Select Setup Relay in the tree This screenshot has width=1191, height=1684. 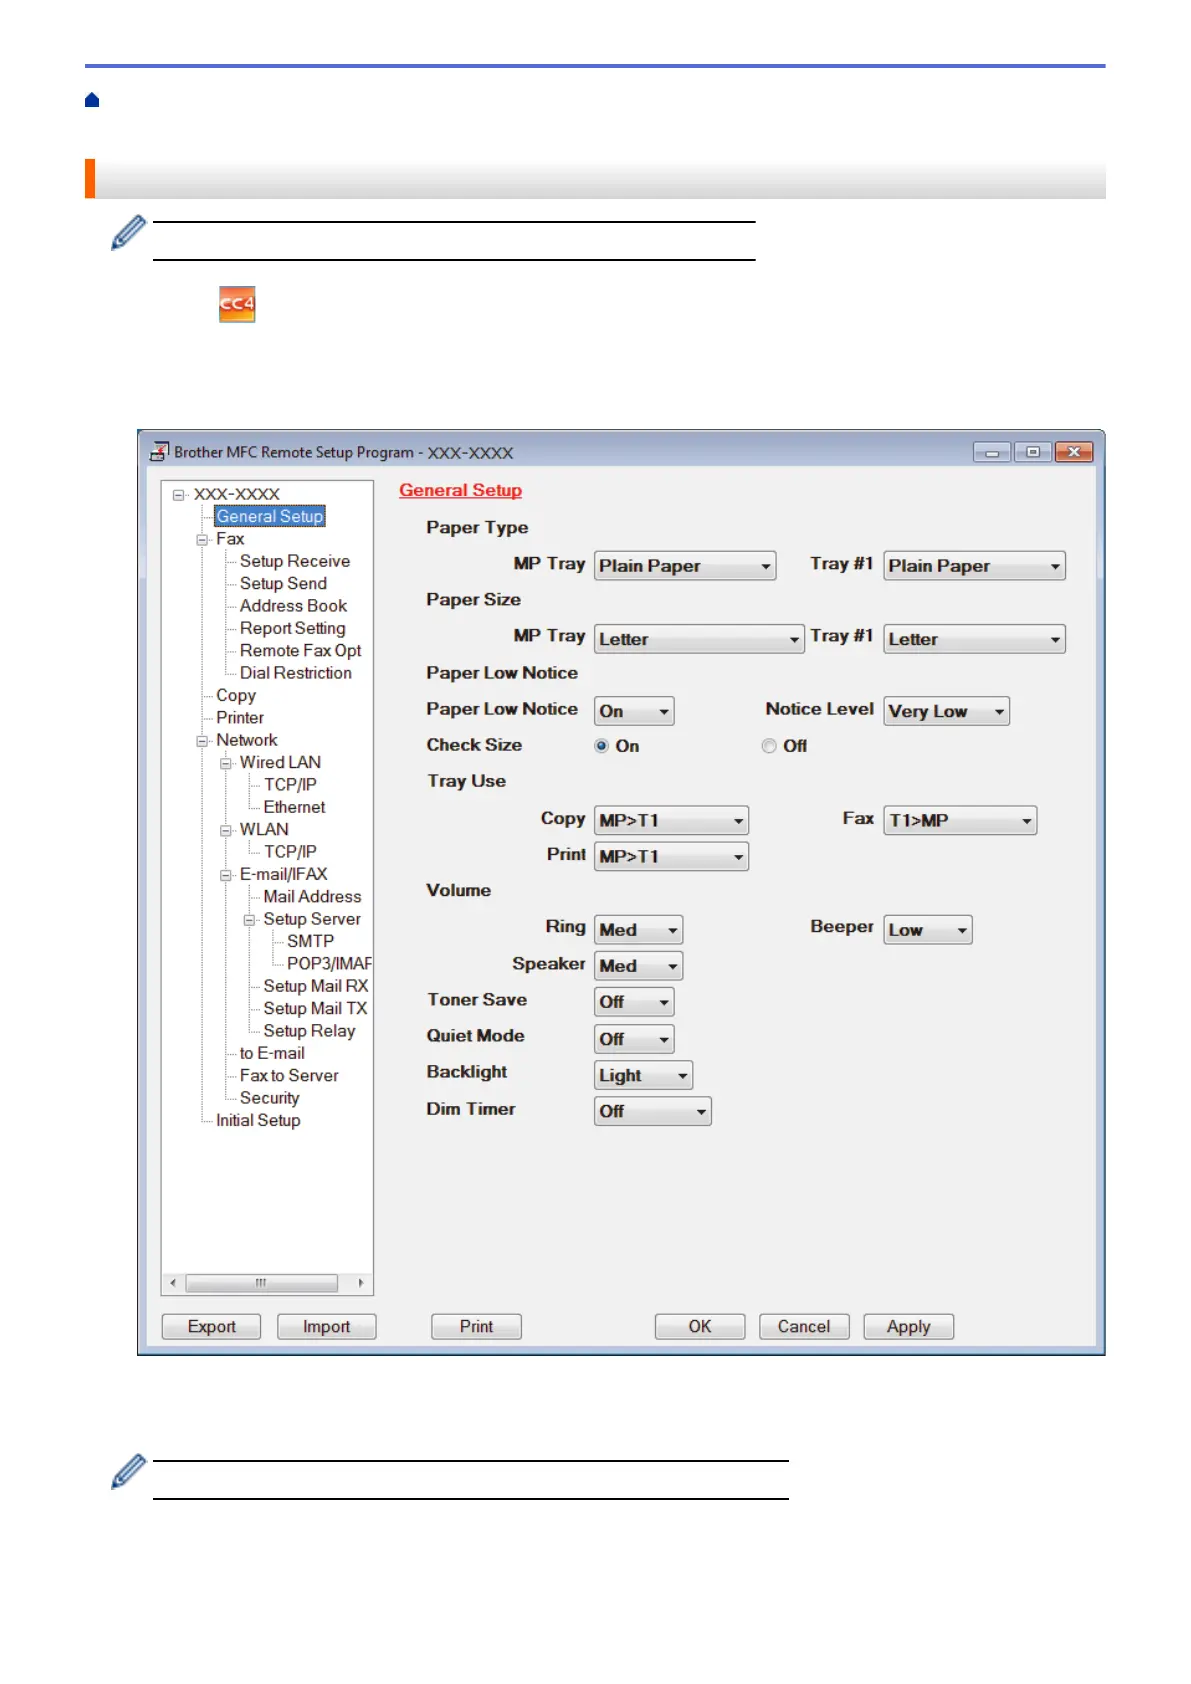coord(309,1031)
